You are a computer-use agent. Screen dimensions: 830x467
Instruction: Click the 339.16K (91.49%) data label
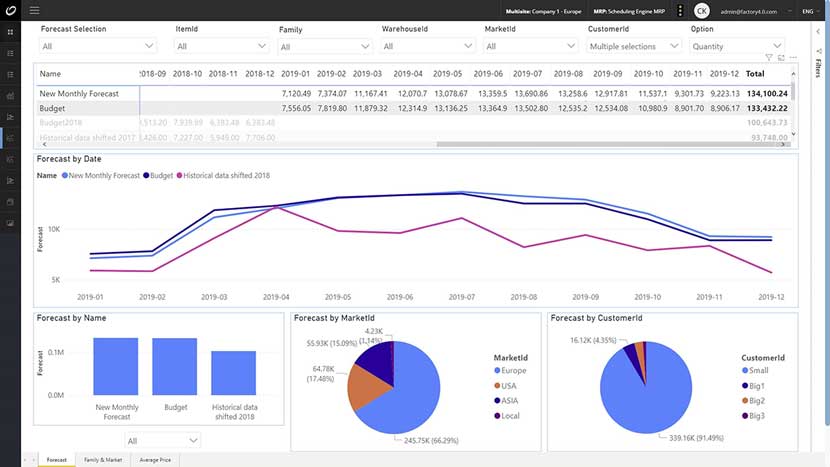click(696, 438)
